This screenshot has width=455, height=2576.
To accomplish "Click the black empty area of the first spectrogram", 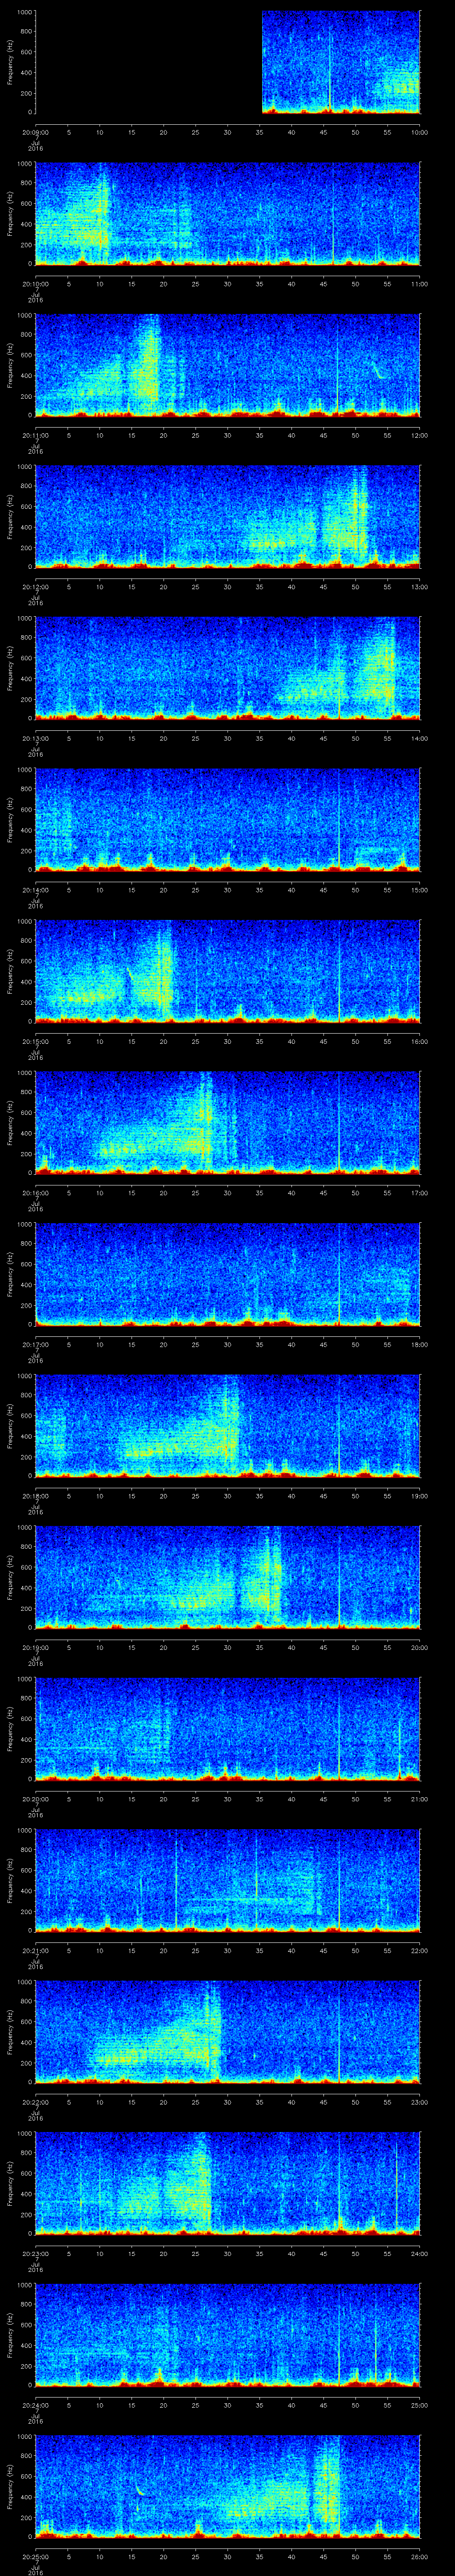I will click(148, 62).
